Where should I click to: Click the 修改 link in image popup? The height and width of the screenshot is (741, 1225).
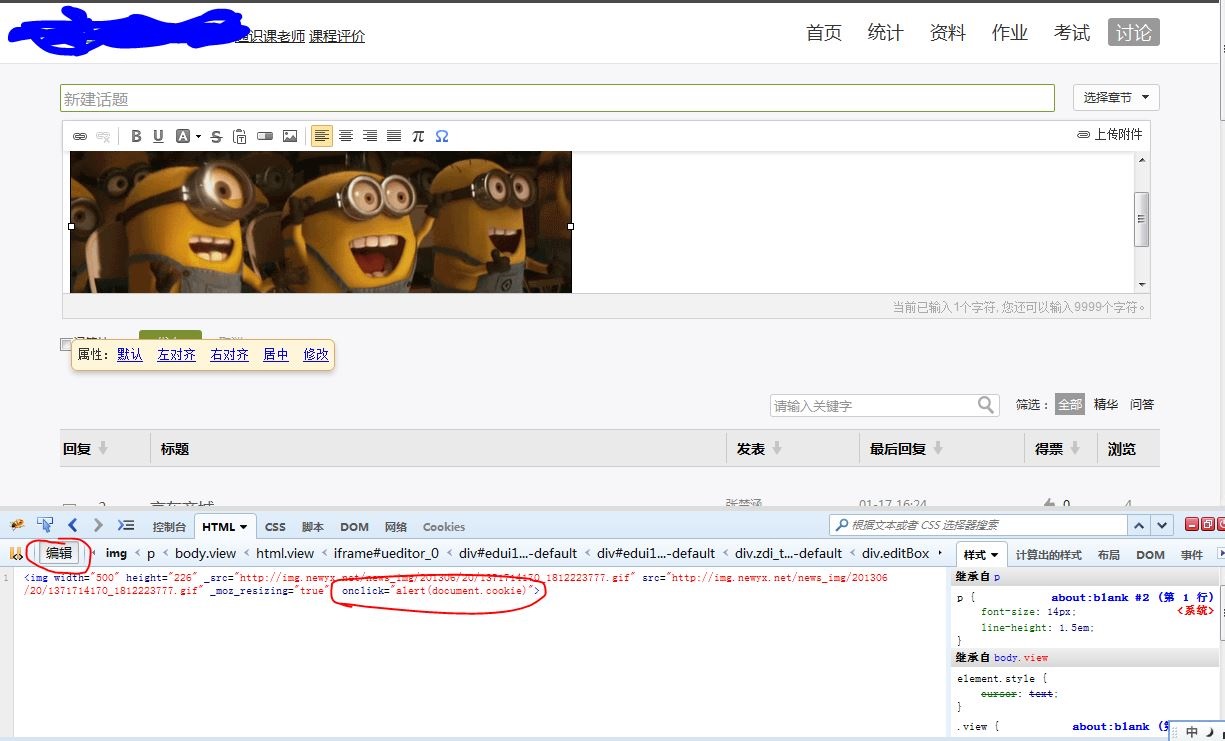tap(316, 354)
